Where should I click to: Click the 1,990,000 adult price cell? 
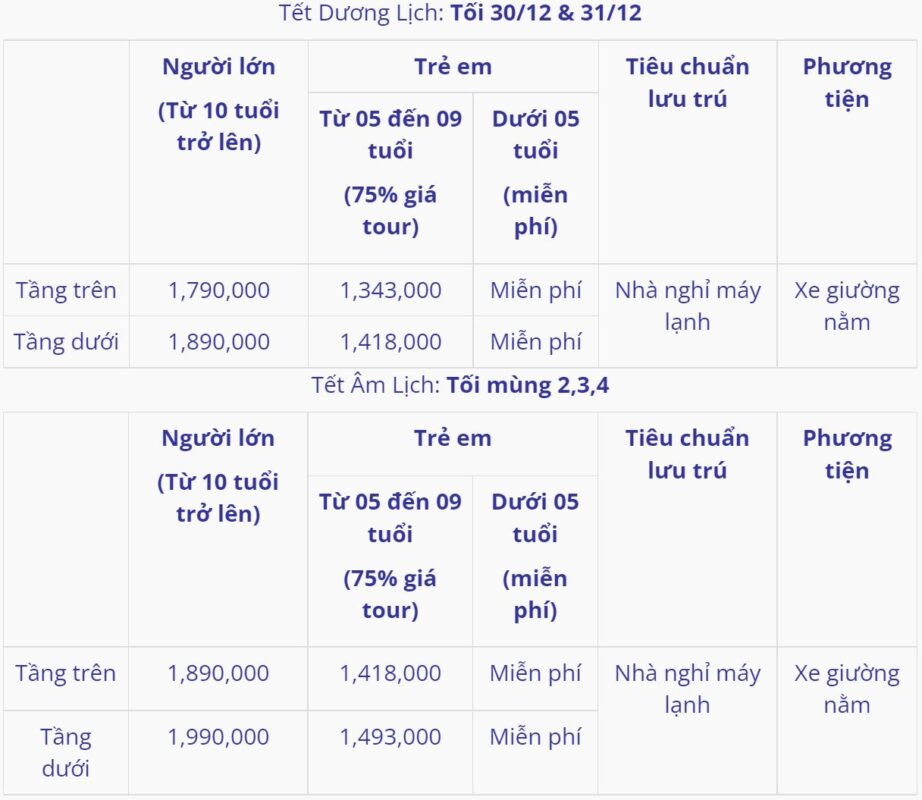pyautogui.click(x=219, y=737)
